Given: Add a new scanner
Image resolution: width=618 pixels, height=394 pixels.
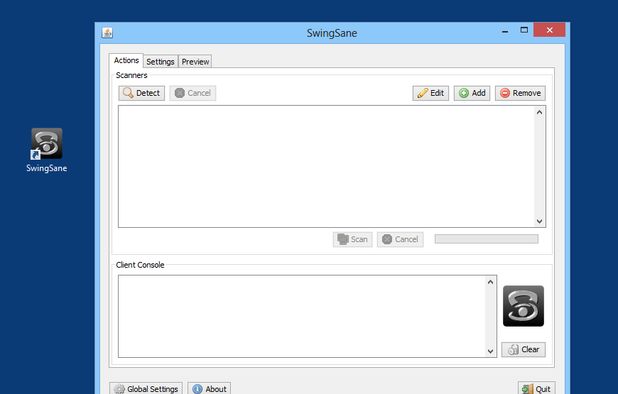Looking at the screenshot, I should tap(472, 93).
